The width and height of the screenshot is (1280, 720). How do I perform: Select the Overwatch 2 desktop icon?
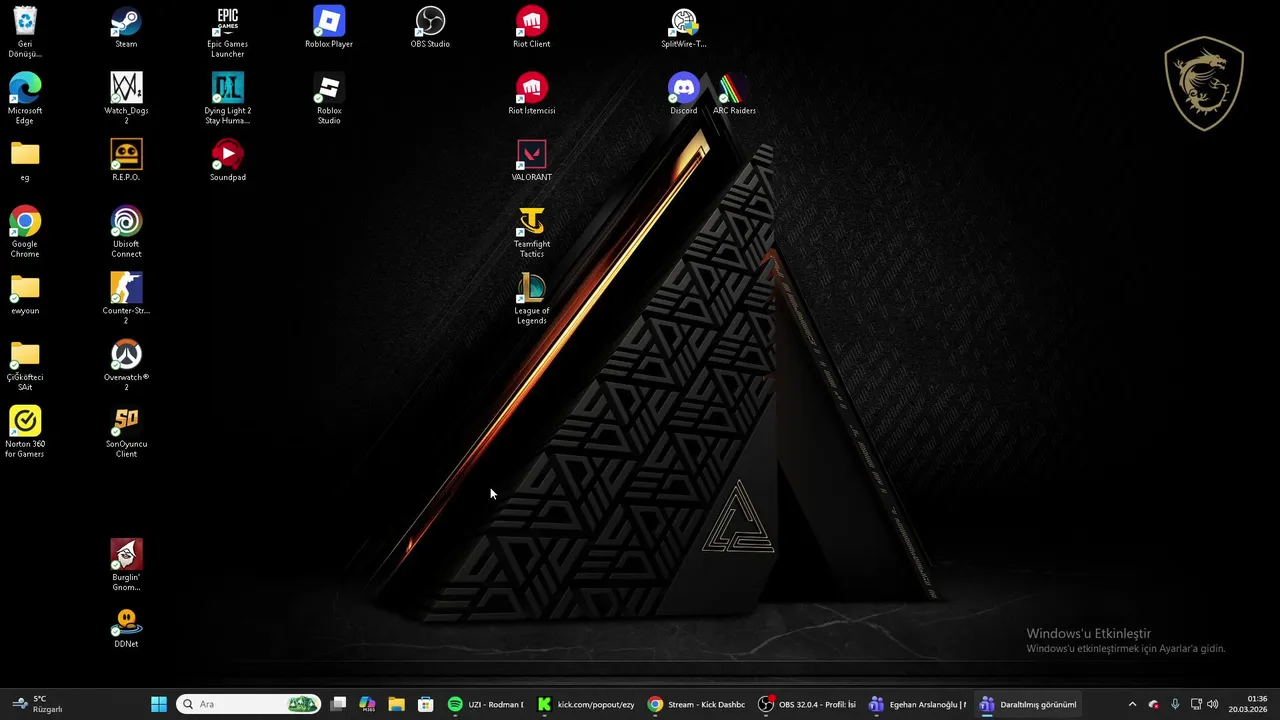coord(126,365)
